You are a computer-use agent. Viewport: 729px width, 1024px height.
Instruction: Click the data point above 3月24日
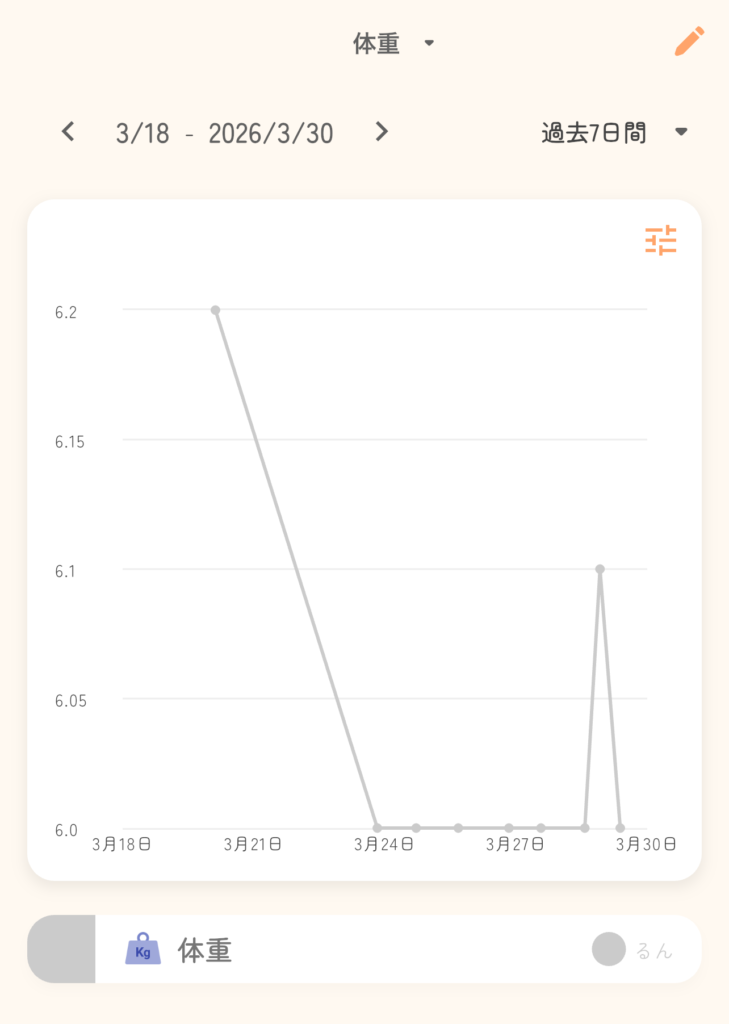(377, 828)
